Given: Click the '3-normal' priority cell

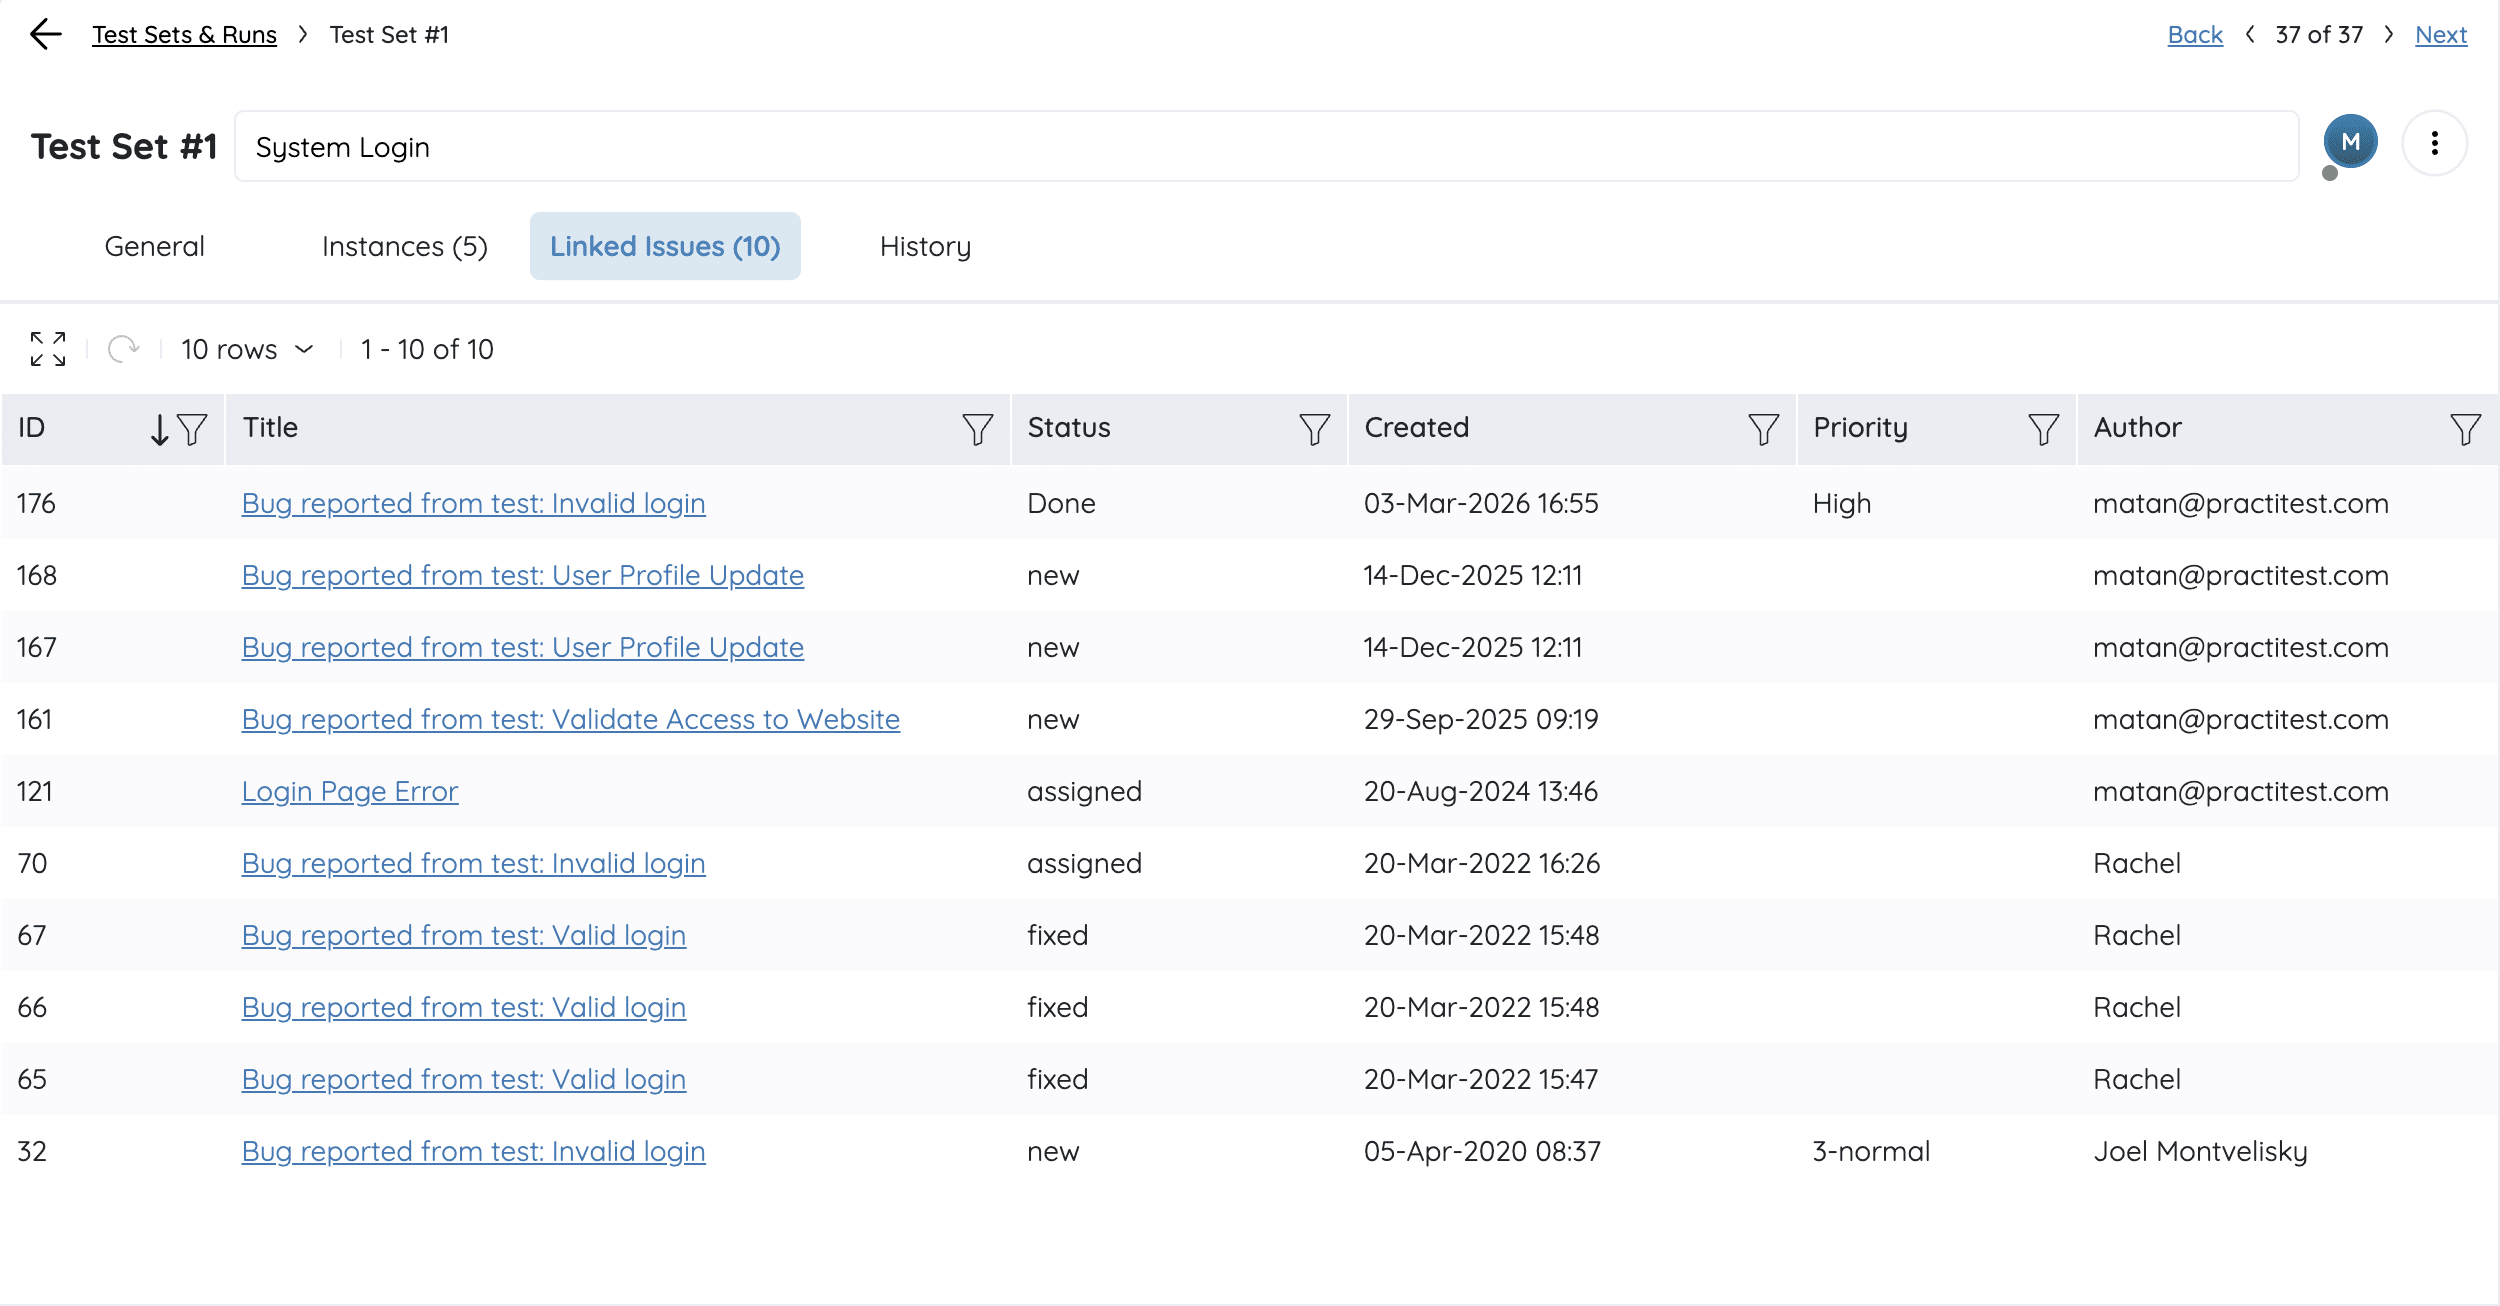Looking at the screenshot, I should [1870, 1151].
